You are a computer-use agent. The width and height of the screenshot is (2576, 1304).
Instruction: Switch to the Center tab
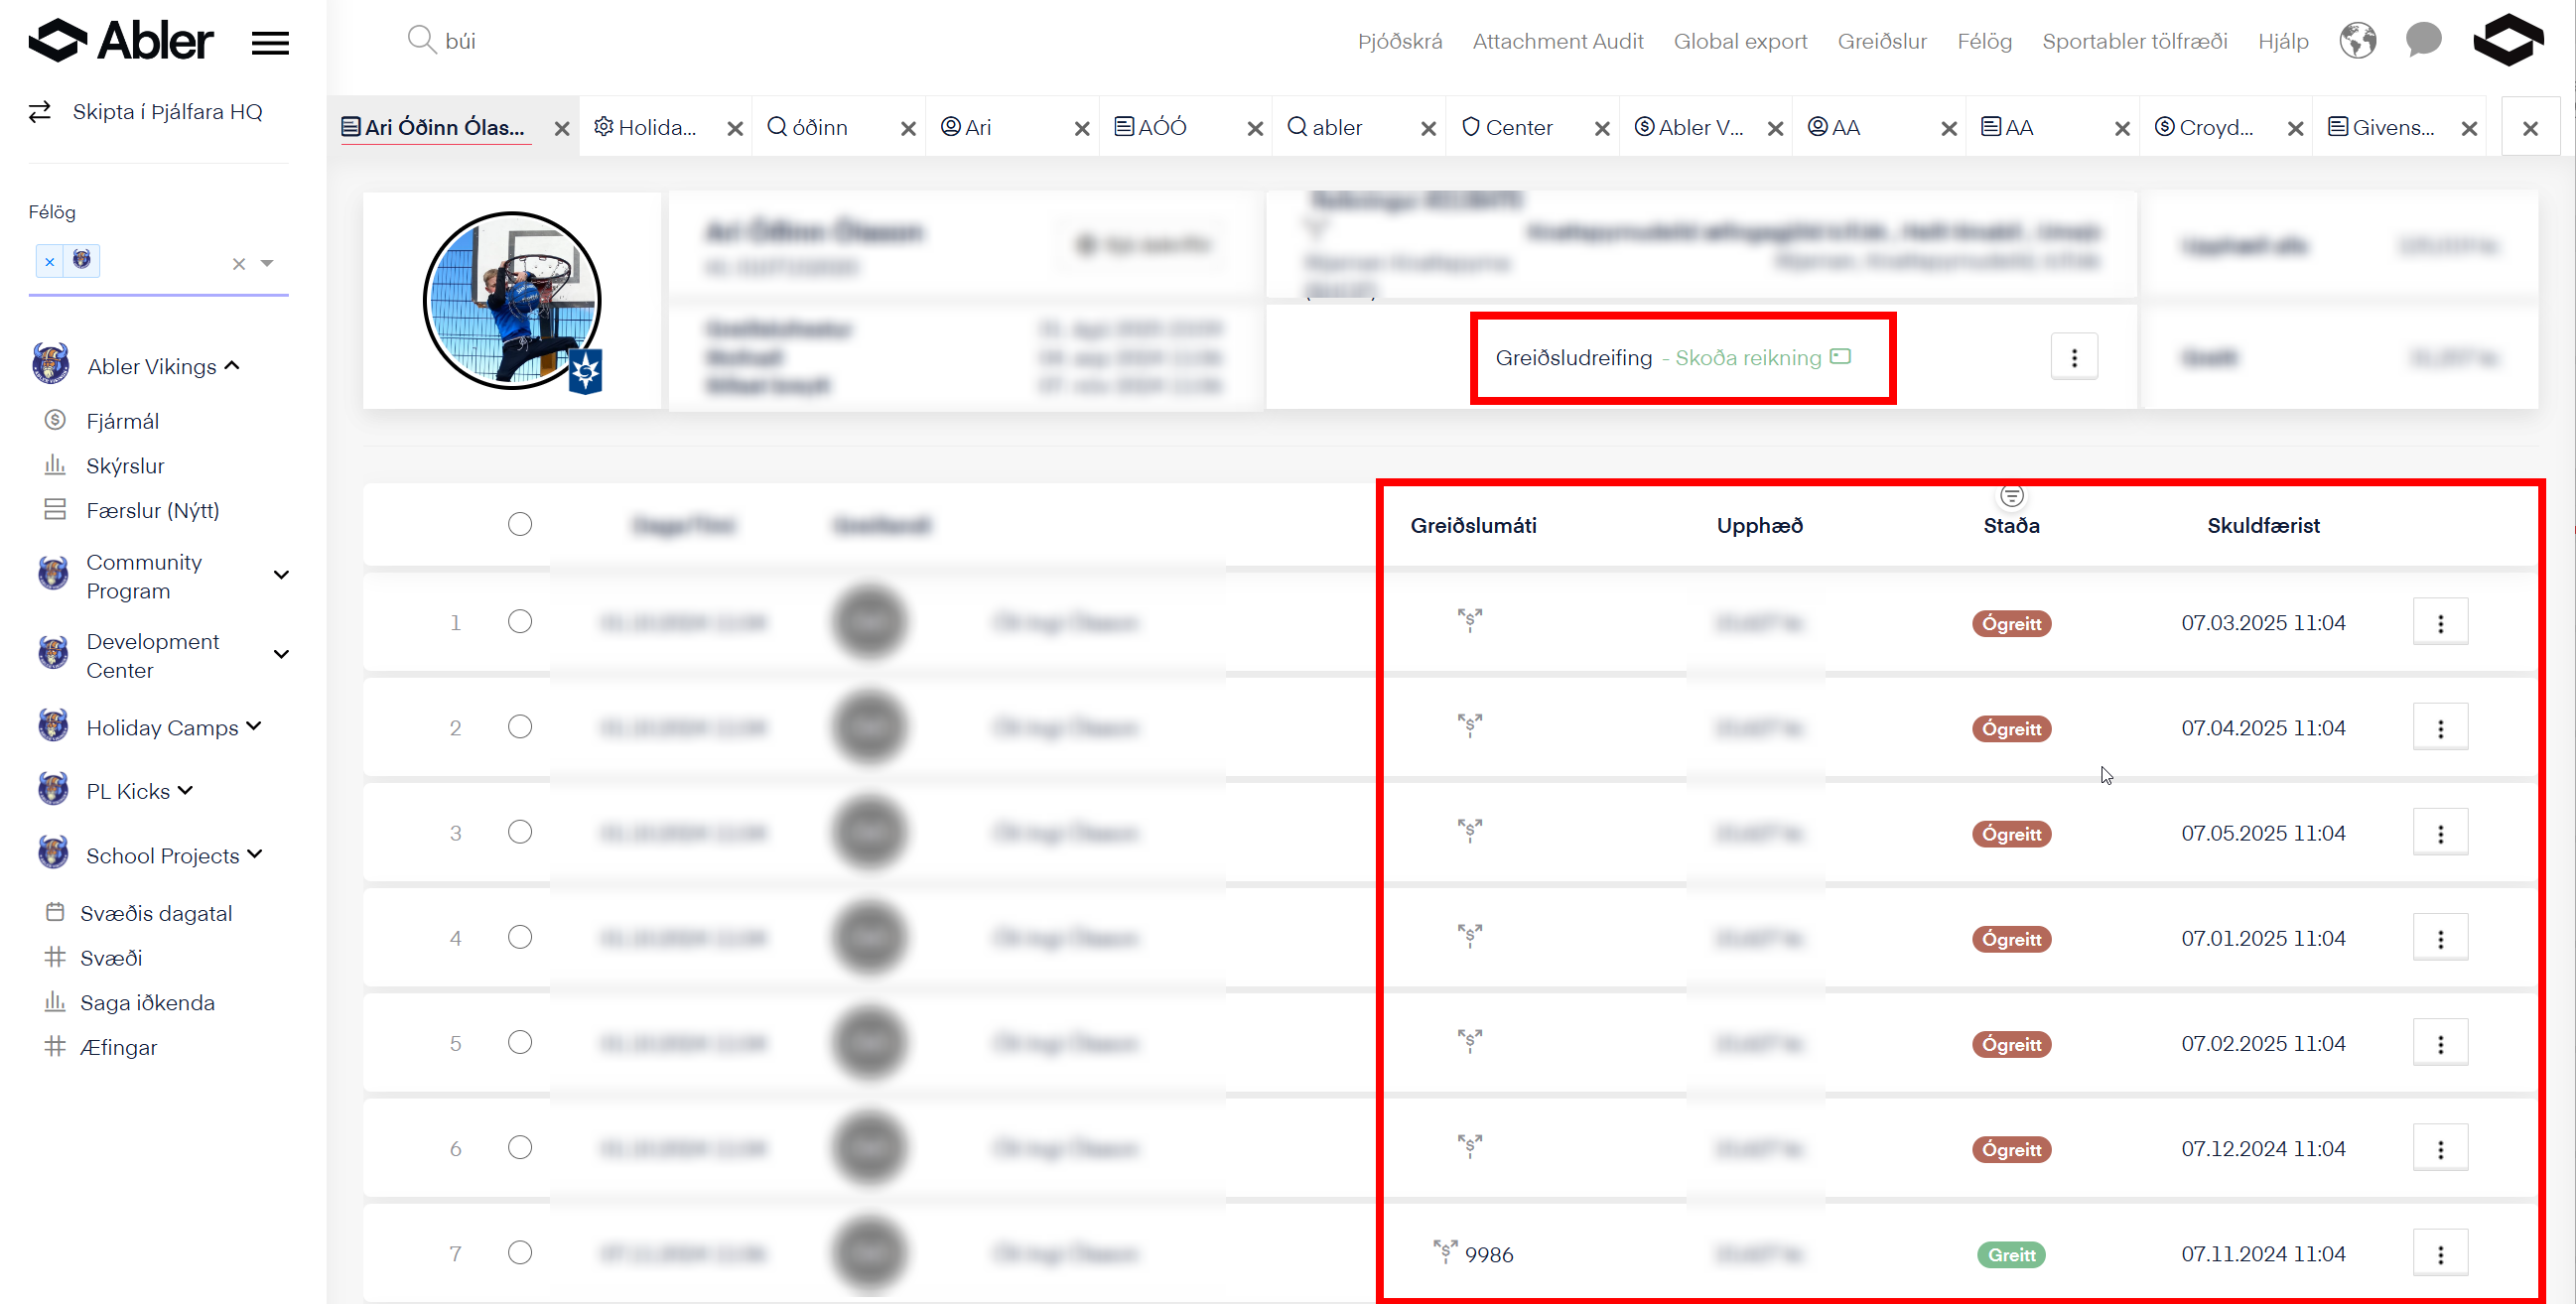click(x=1517, y=127)
